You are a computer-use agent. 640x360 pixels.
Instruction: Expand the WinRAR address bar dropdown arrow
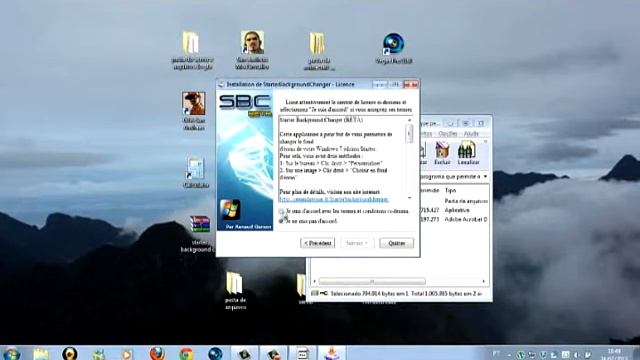click(485, 177)
